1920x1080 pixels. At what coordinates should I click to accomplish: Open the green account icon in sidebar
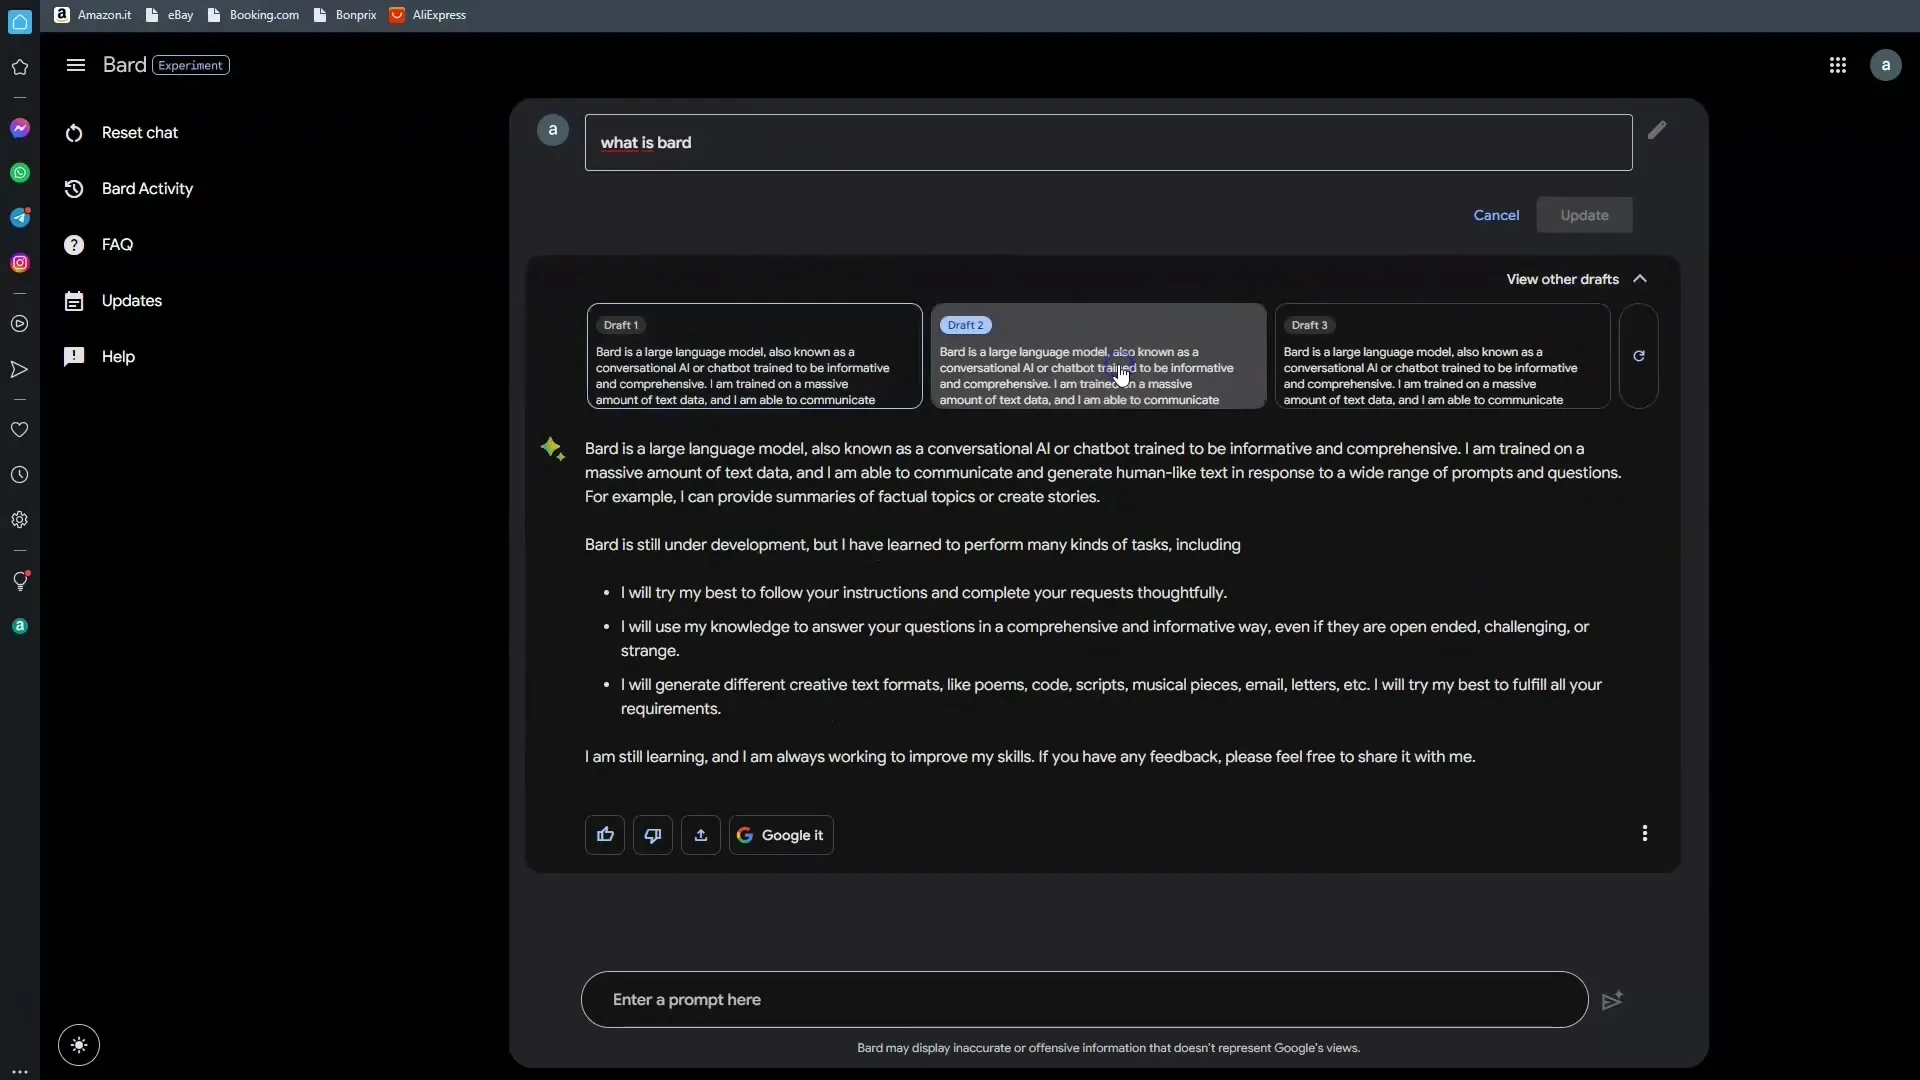[20, 626]
